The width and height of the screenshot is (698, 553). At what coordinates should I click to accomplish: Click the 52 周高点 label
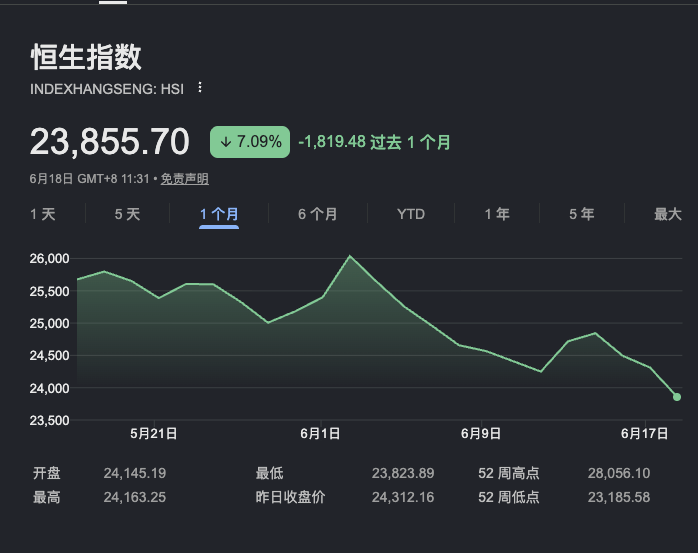pos(509,473)
